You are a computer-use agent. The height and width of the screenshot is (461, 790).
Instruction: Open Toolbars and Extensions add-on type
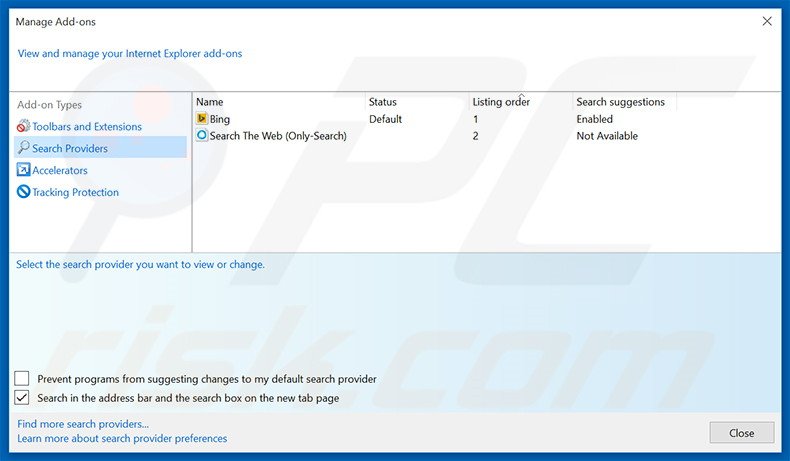click(87, 126)
